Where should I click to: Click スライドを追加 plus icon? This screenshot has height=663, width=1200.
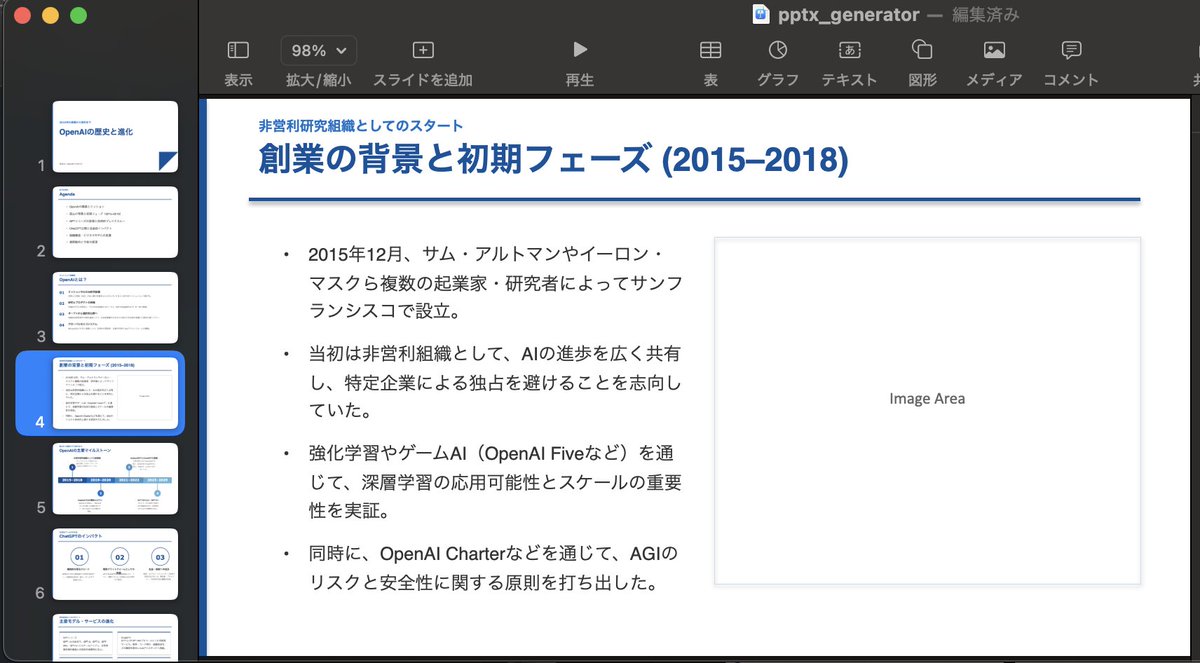[423, 49]
